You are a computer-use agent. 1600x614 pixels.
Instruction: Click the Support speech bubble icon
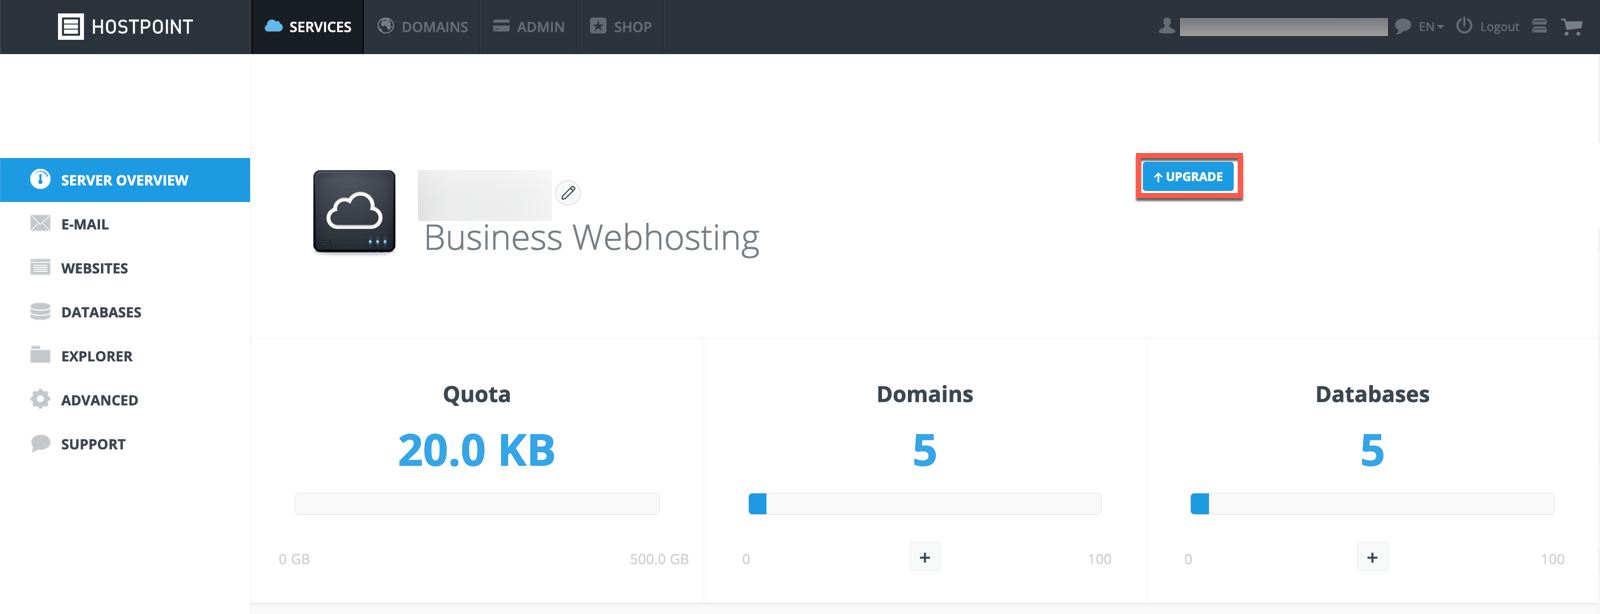click(40, 443)
